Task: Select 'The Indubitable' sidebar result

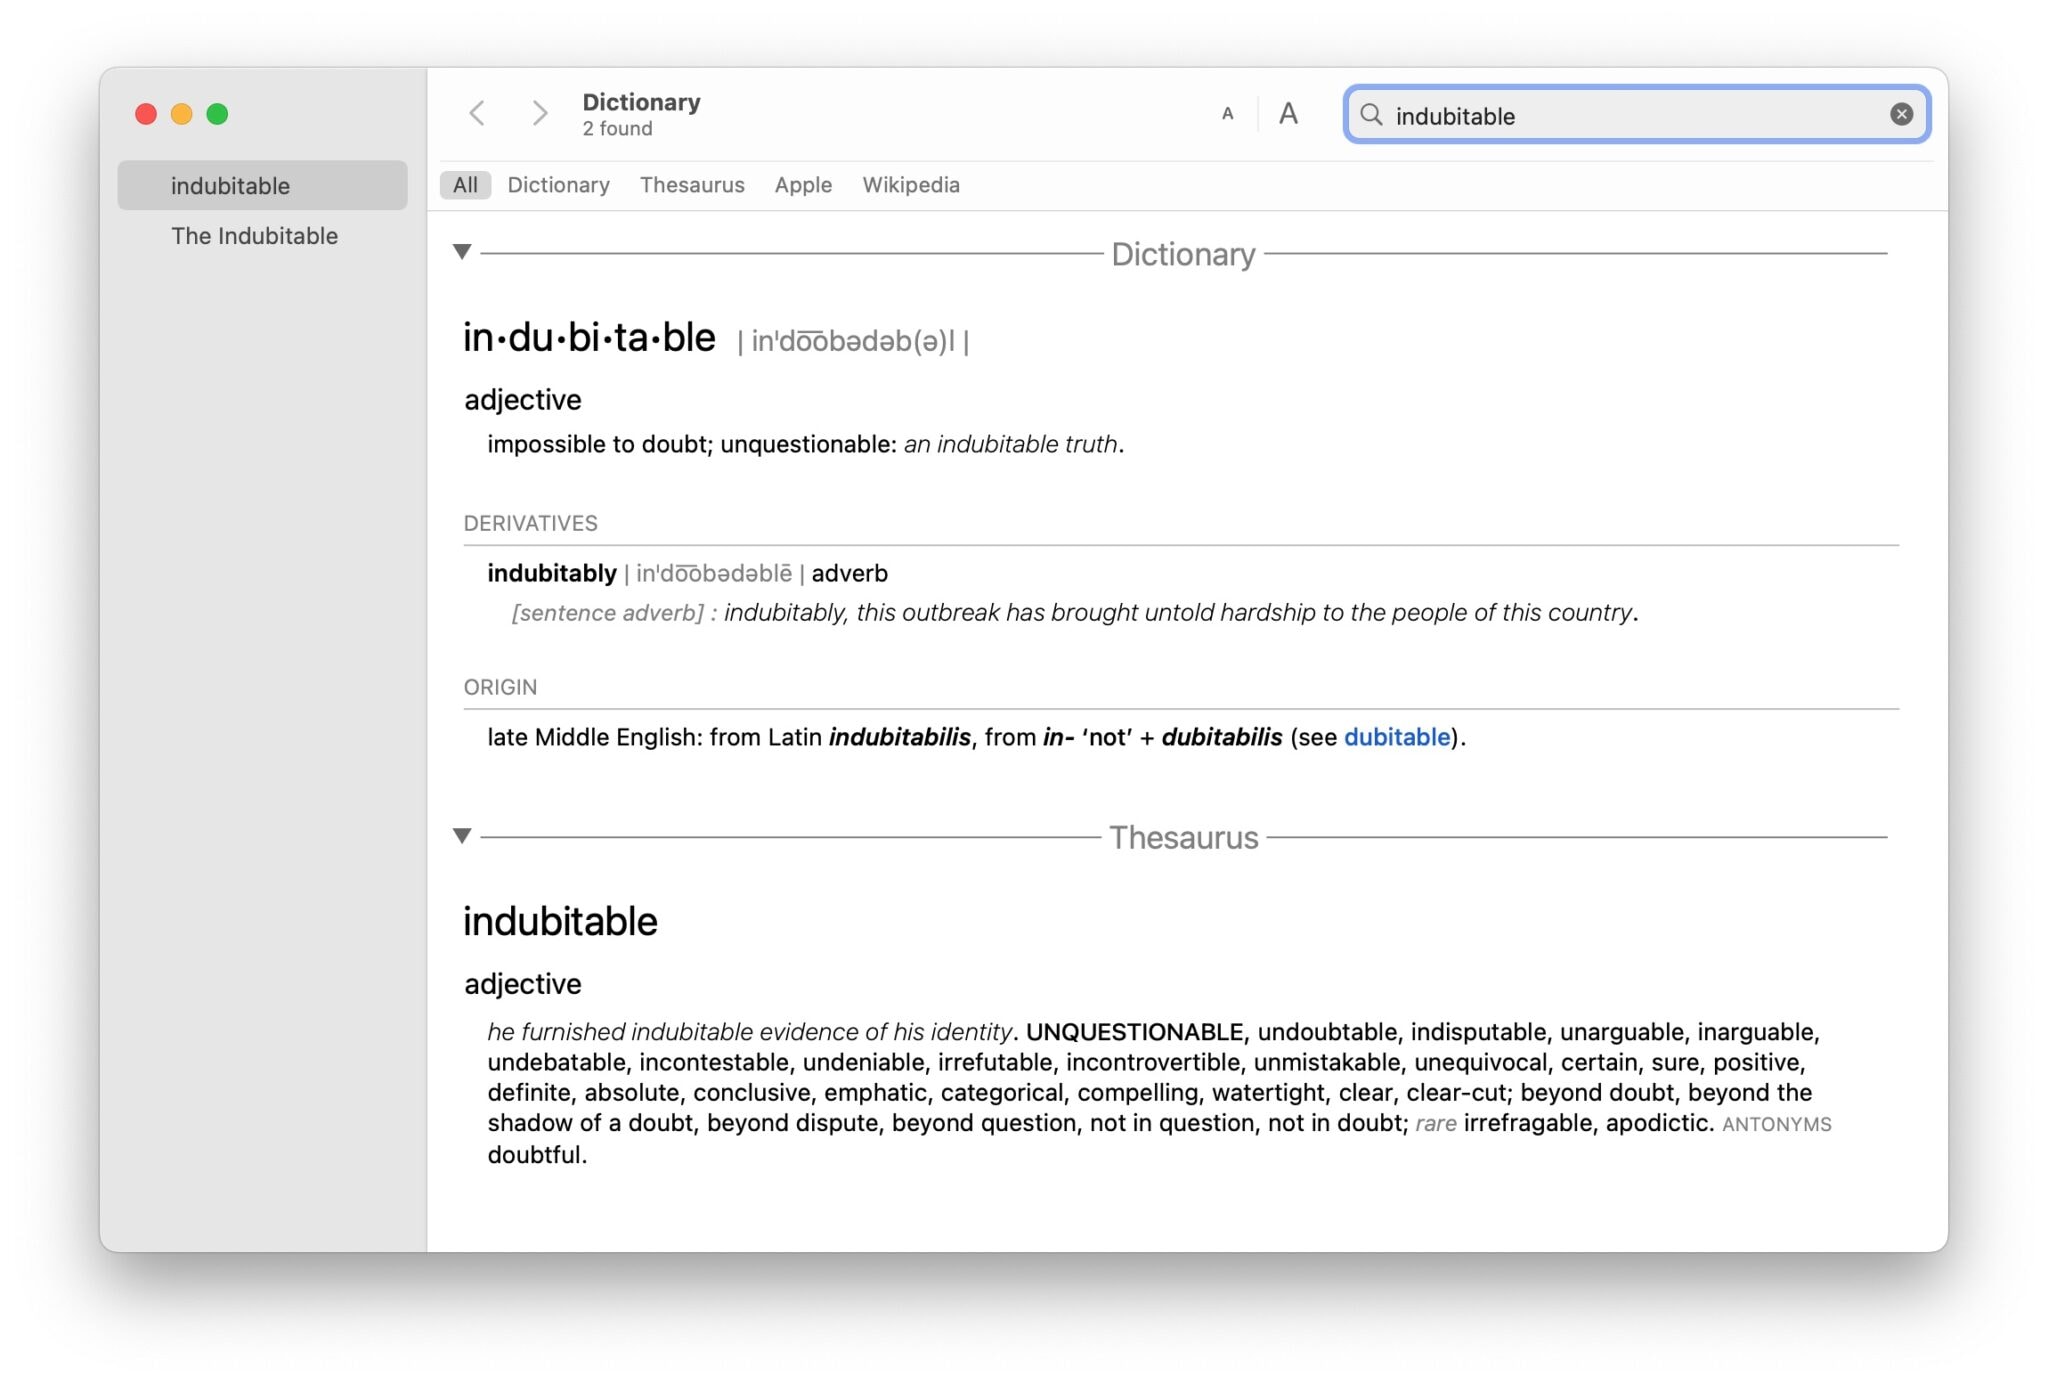Action: 254,236
